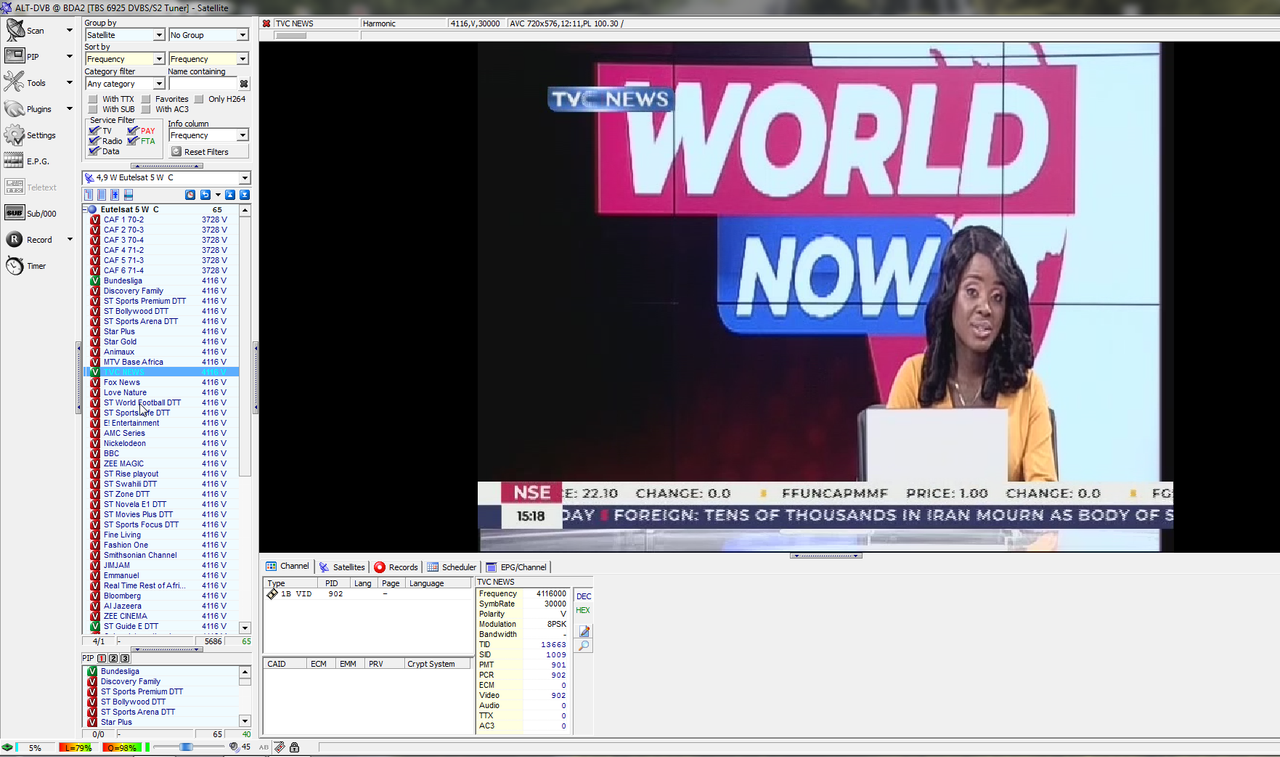Click the blue clock icon above channel list
The image size is (1280, 757).
coord(191,195)
